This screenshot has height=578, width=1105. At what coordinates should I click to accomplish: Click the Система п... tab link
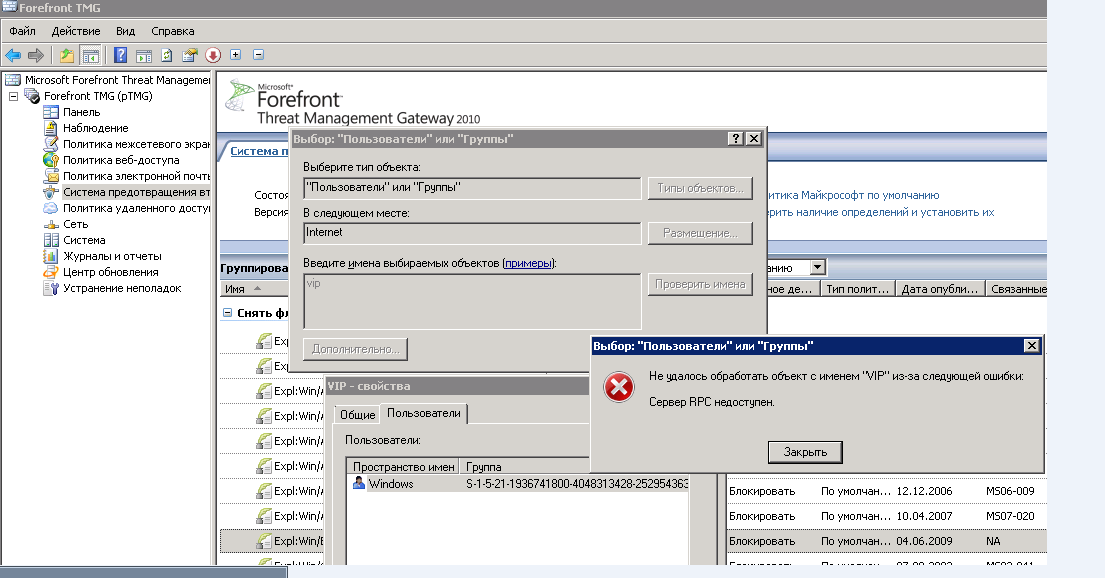pyautogui.click(x=259, y=151)
